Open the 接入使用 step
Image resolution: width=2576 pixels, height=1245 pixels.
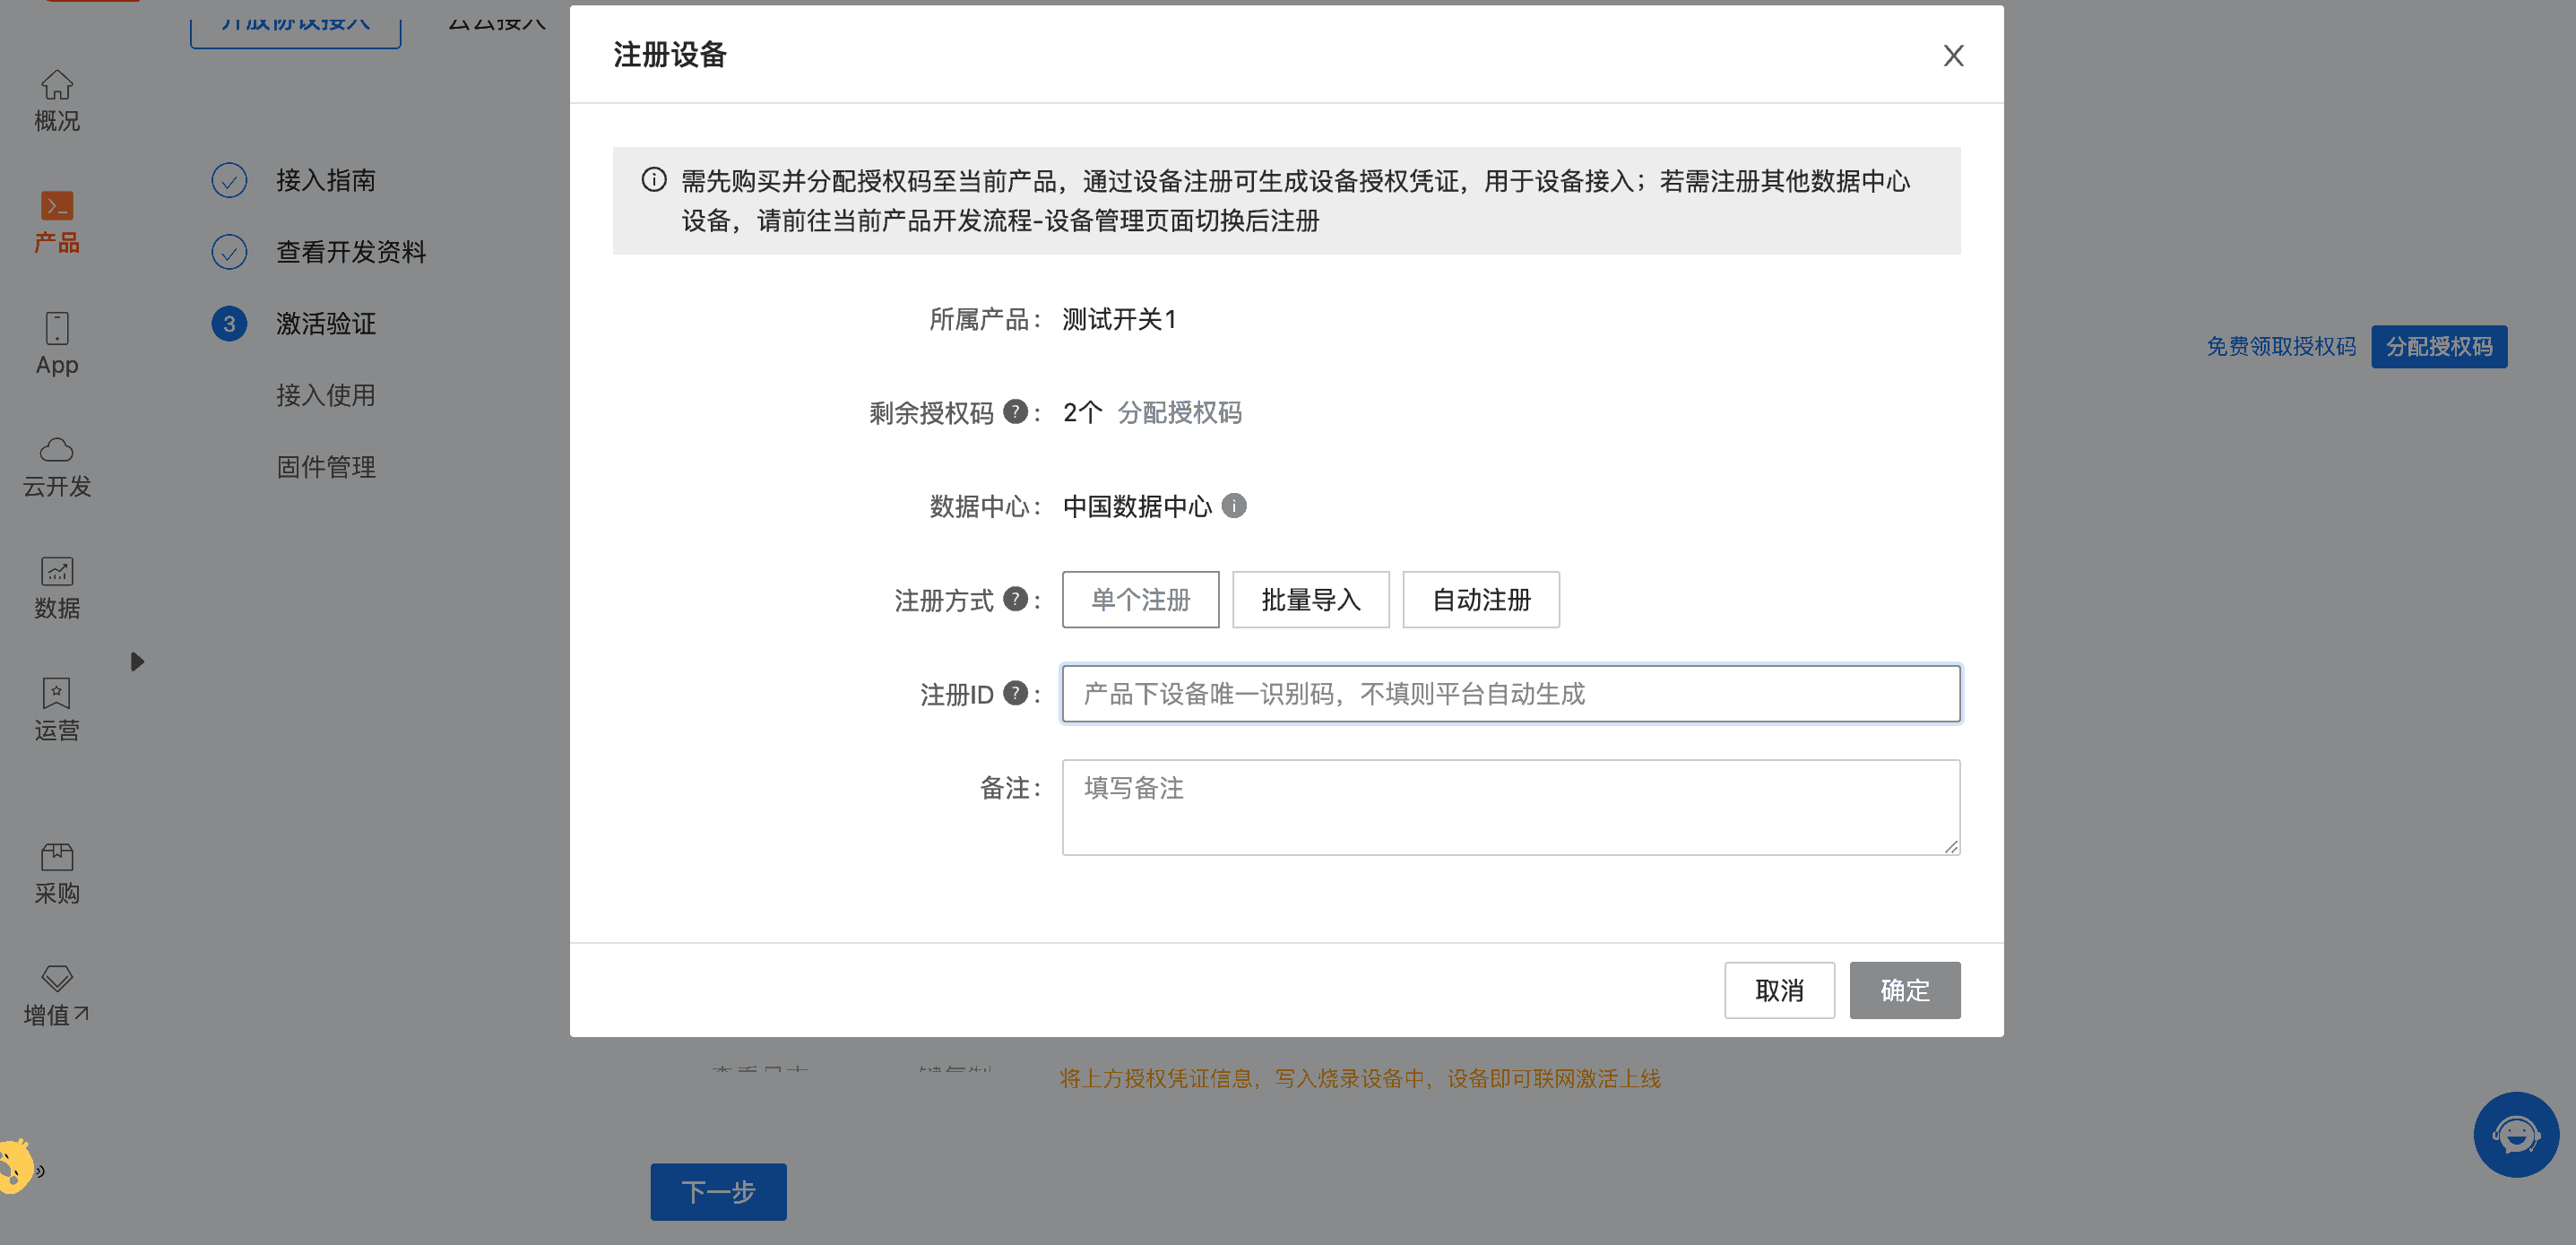[326, 395]
